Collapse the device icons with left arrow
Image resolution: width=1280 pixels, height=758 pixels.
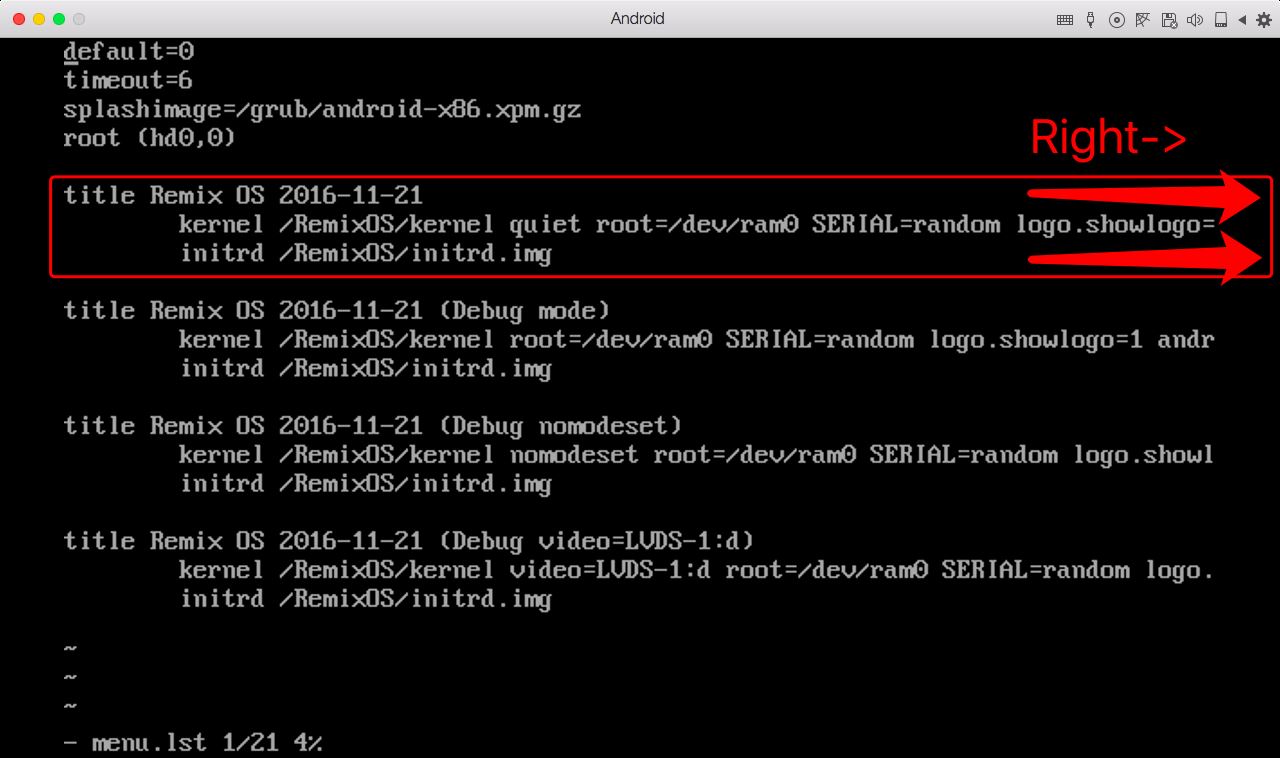1242,19
